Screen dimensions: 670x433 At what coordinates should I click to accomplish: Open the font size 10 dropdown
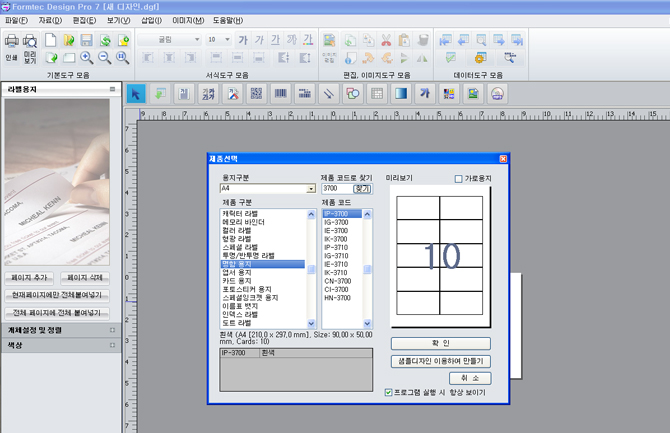227,40
